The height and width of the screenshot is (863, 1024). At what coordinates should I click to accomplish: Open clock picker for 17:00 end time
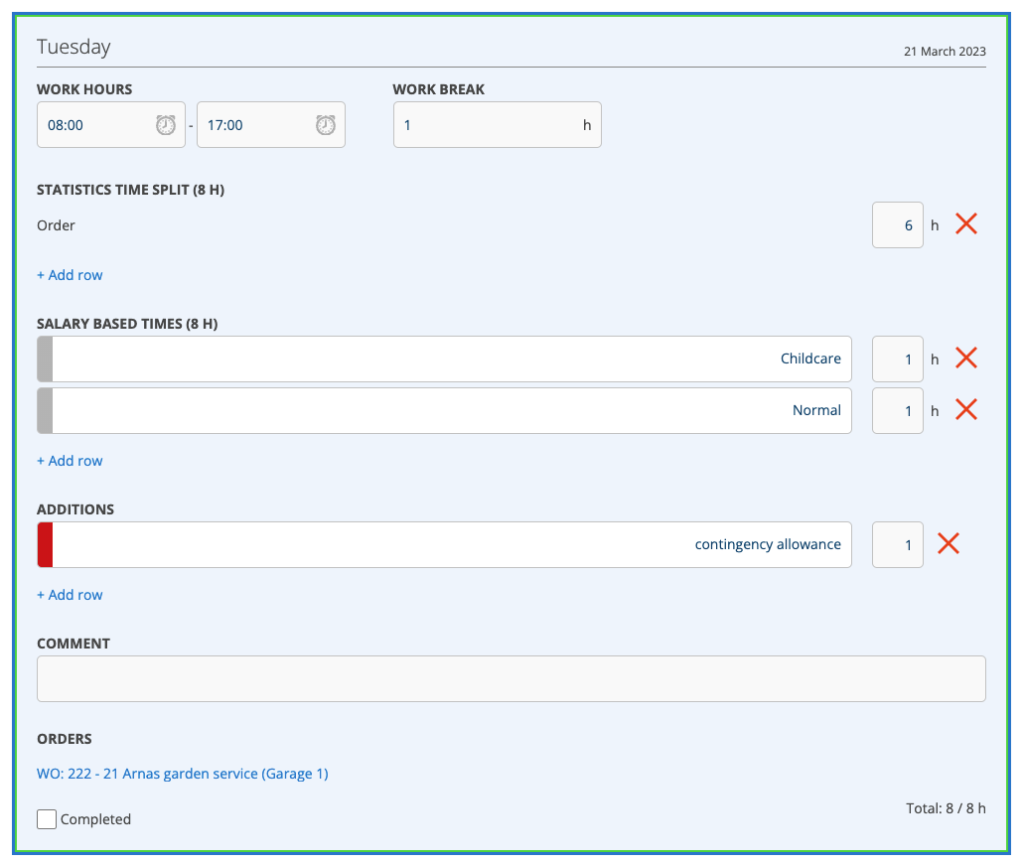[325, 125]
